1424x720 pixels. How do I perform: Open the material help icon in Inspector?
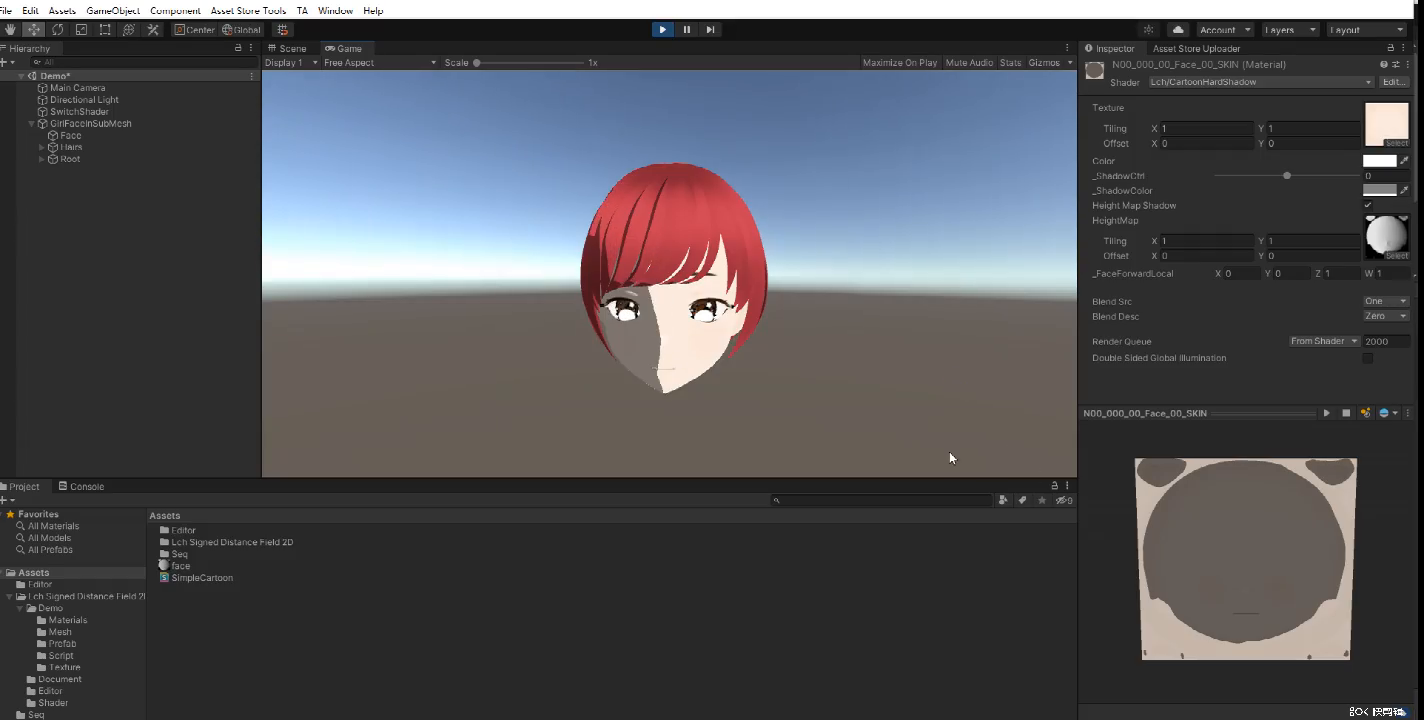click(1384, 64)
